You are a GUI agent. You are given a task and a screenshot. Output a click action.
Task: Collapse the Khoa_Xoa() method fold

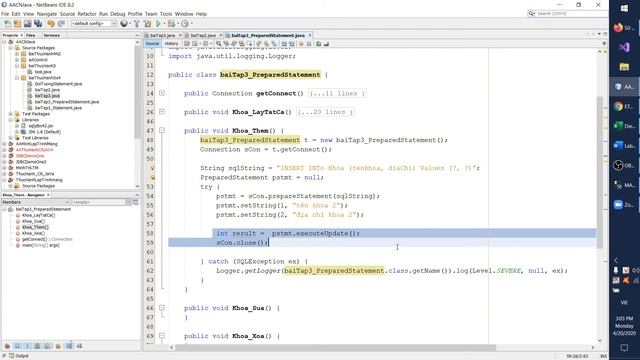point(162,336)
